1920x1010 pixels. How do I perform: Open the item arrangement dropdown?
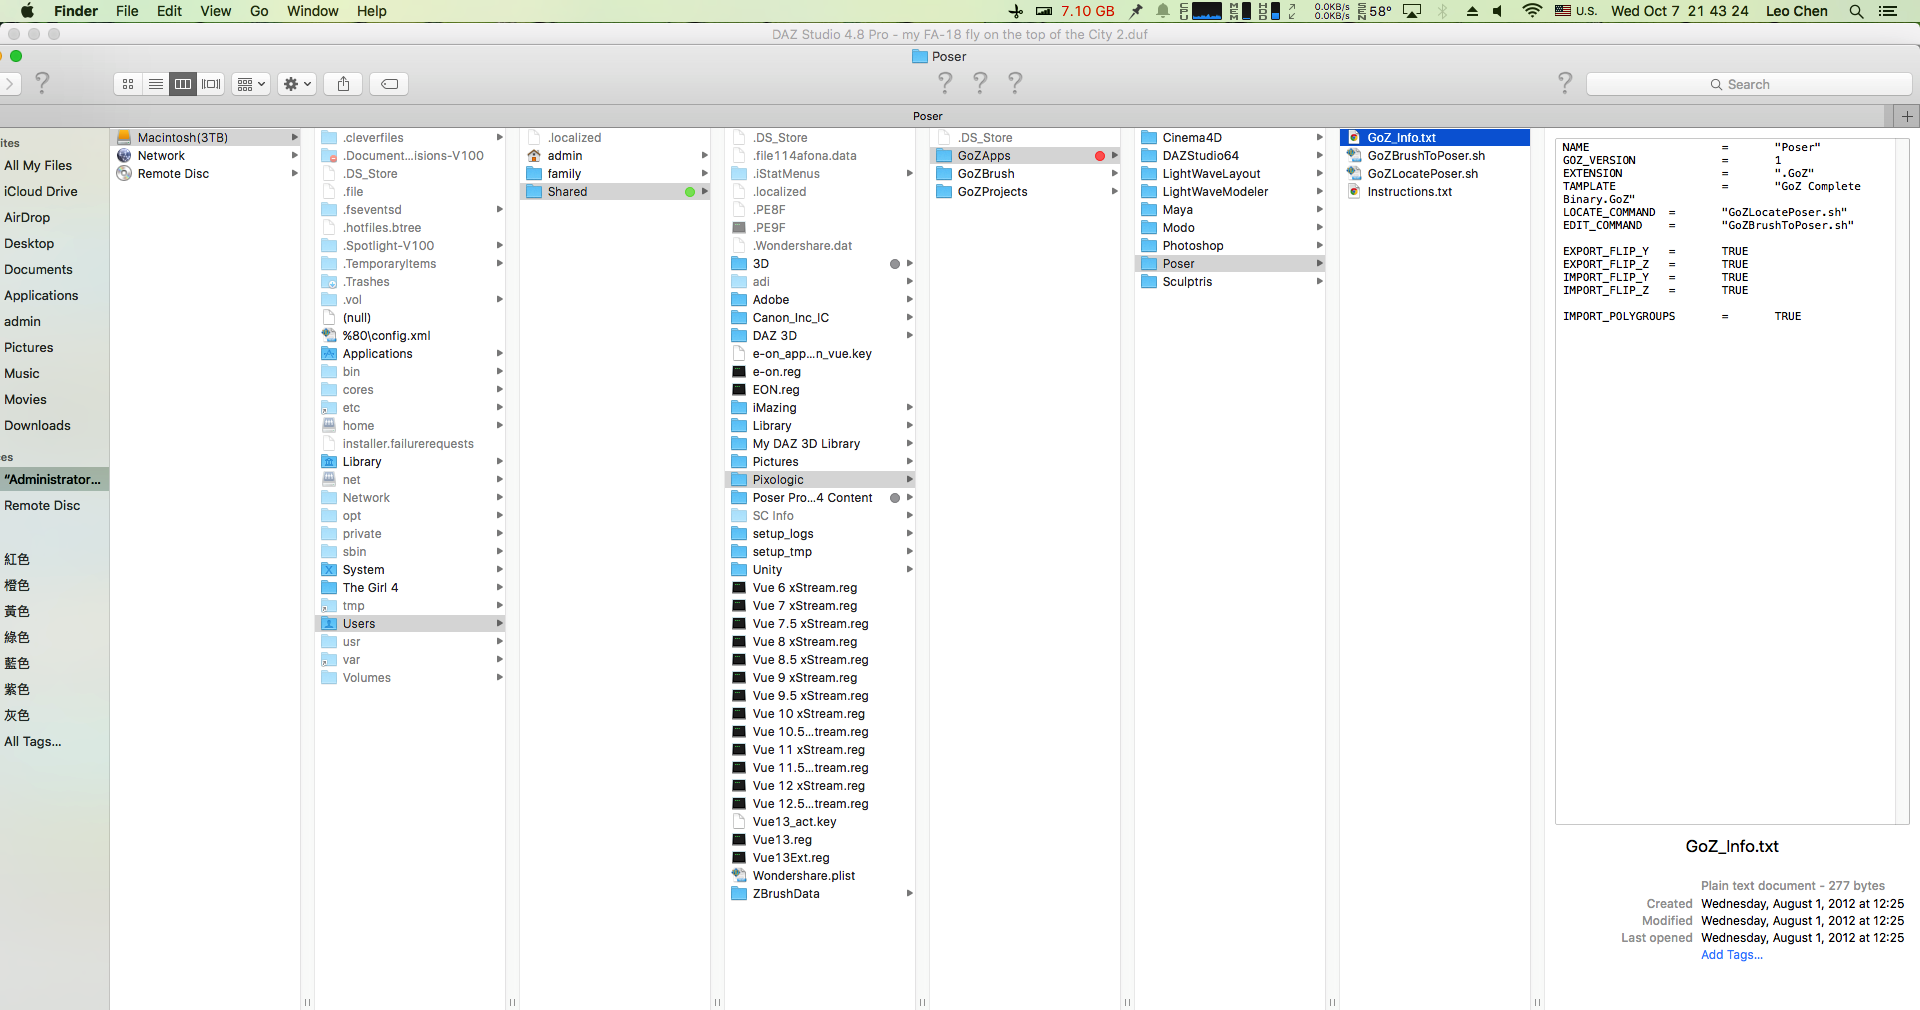[x=251, y=84]
